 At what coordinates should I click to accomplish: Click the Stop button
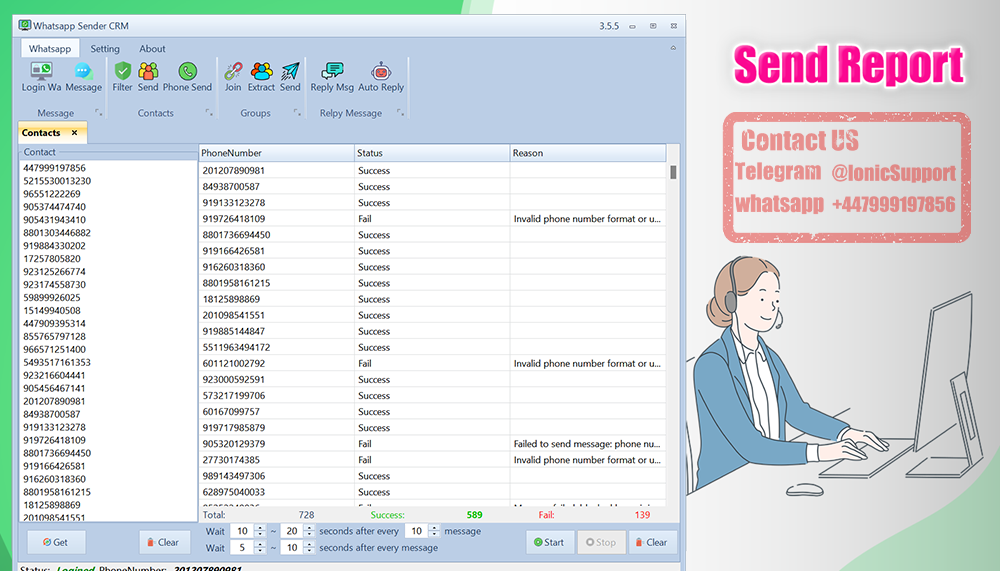coord(601,542)
